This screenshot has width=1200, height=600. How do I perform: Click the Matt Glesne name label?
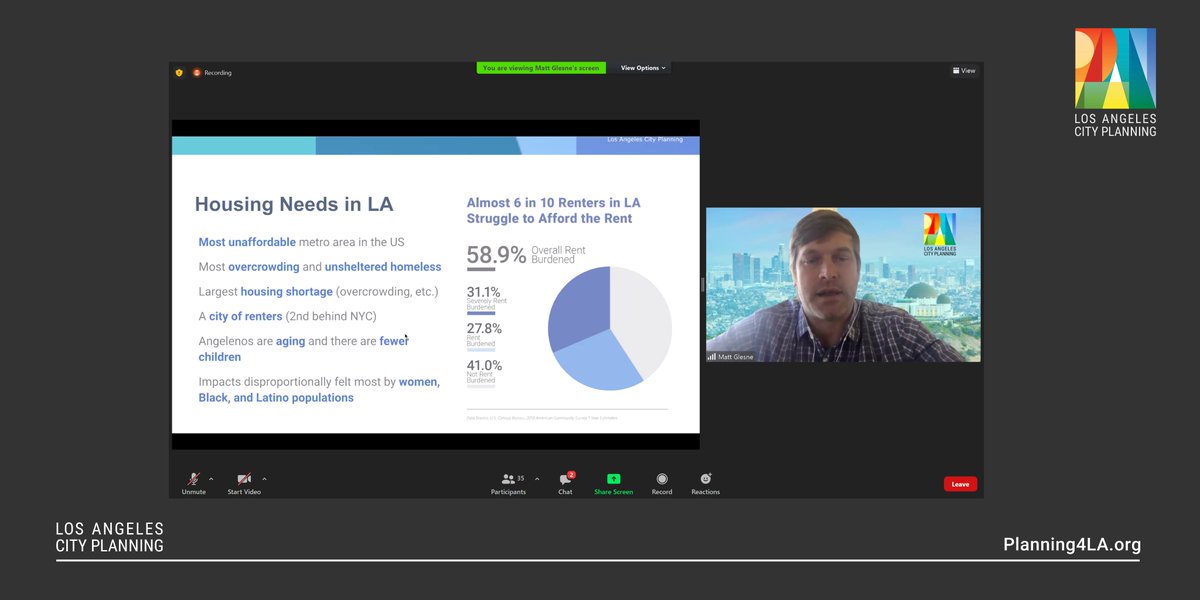coord(731,357)
